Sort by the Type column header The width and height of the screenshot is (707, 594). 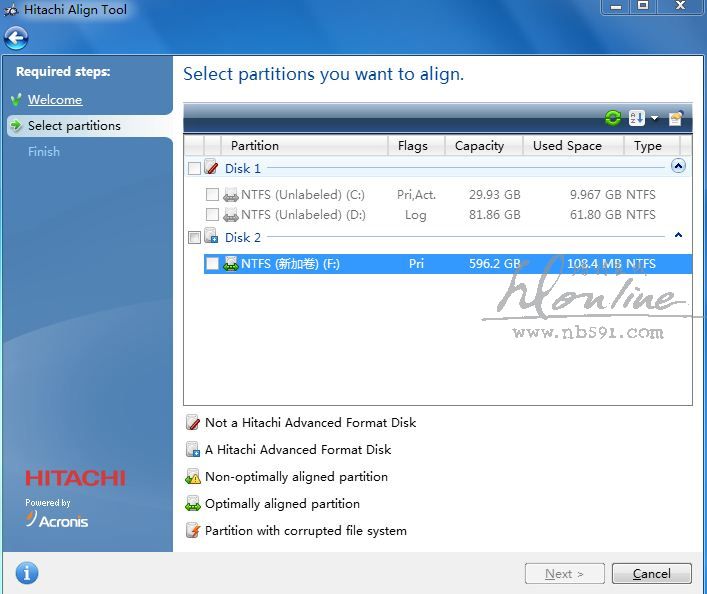pos(652,146)
